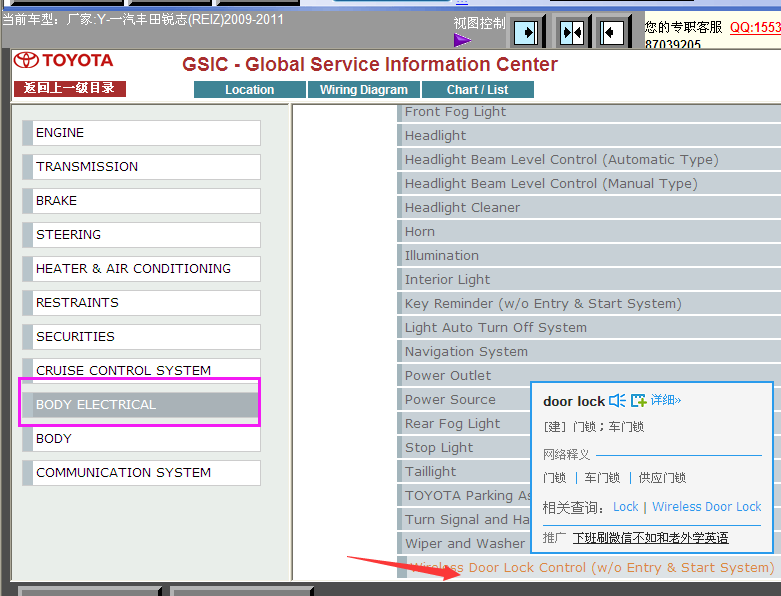781x596 pixels.
Task: Open Power Source entry
Action: coord(464,399)
